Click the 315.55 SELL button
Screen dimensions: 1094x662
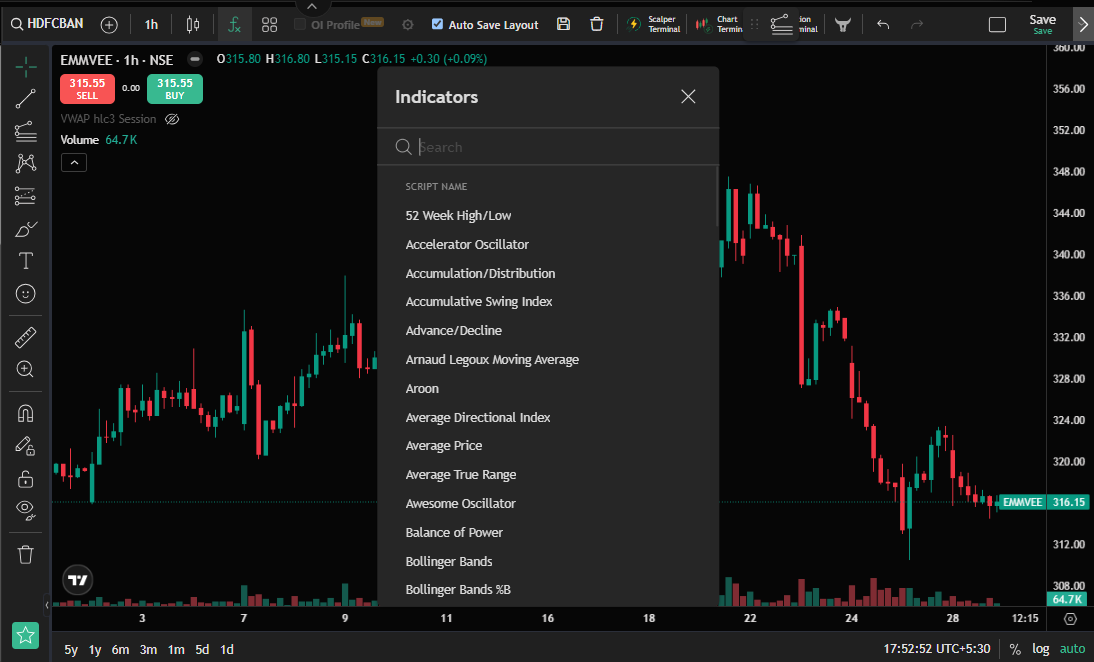[87, 89]
